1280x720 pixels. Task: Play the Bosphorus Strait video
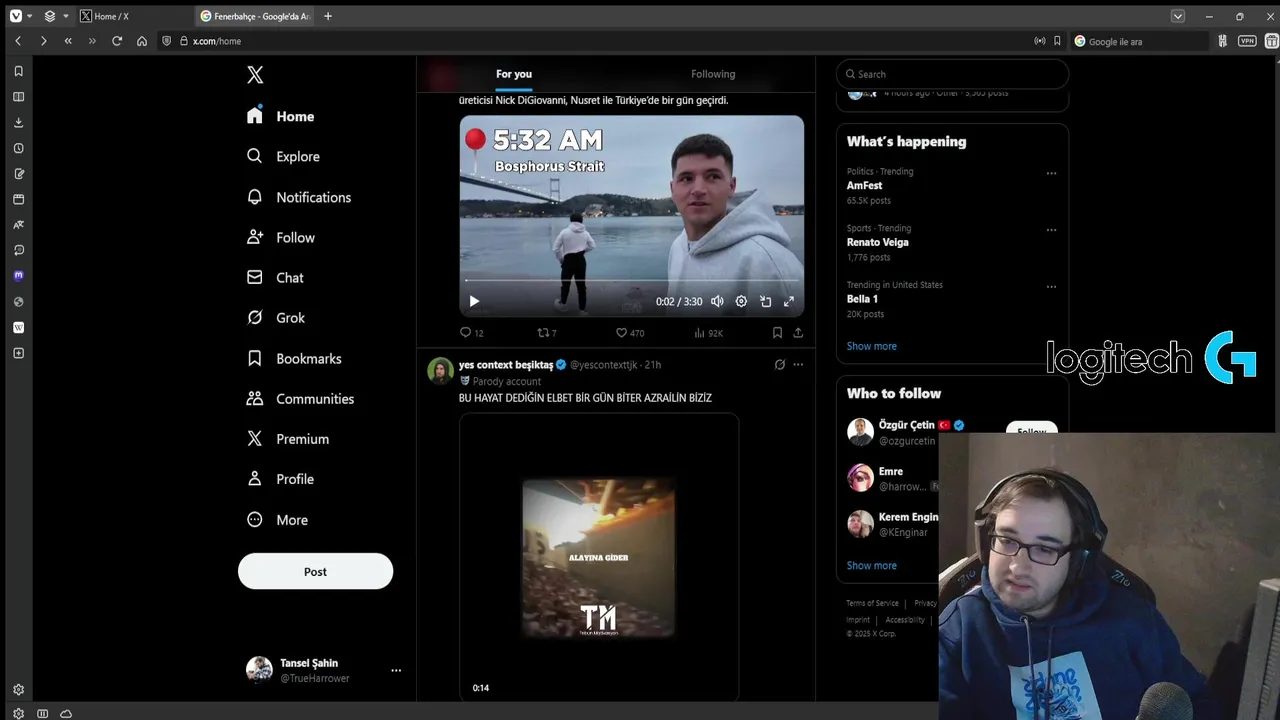pyautogui.click(x=474, y=301)
